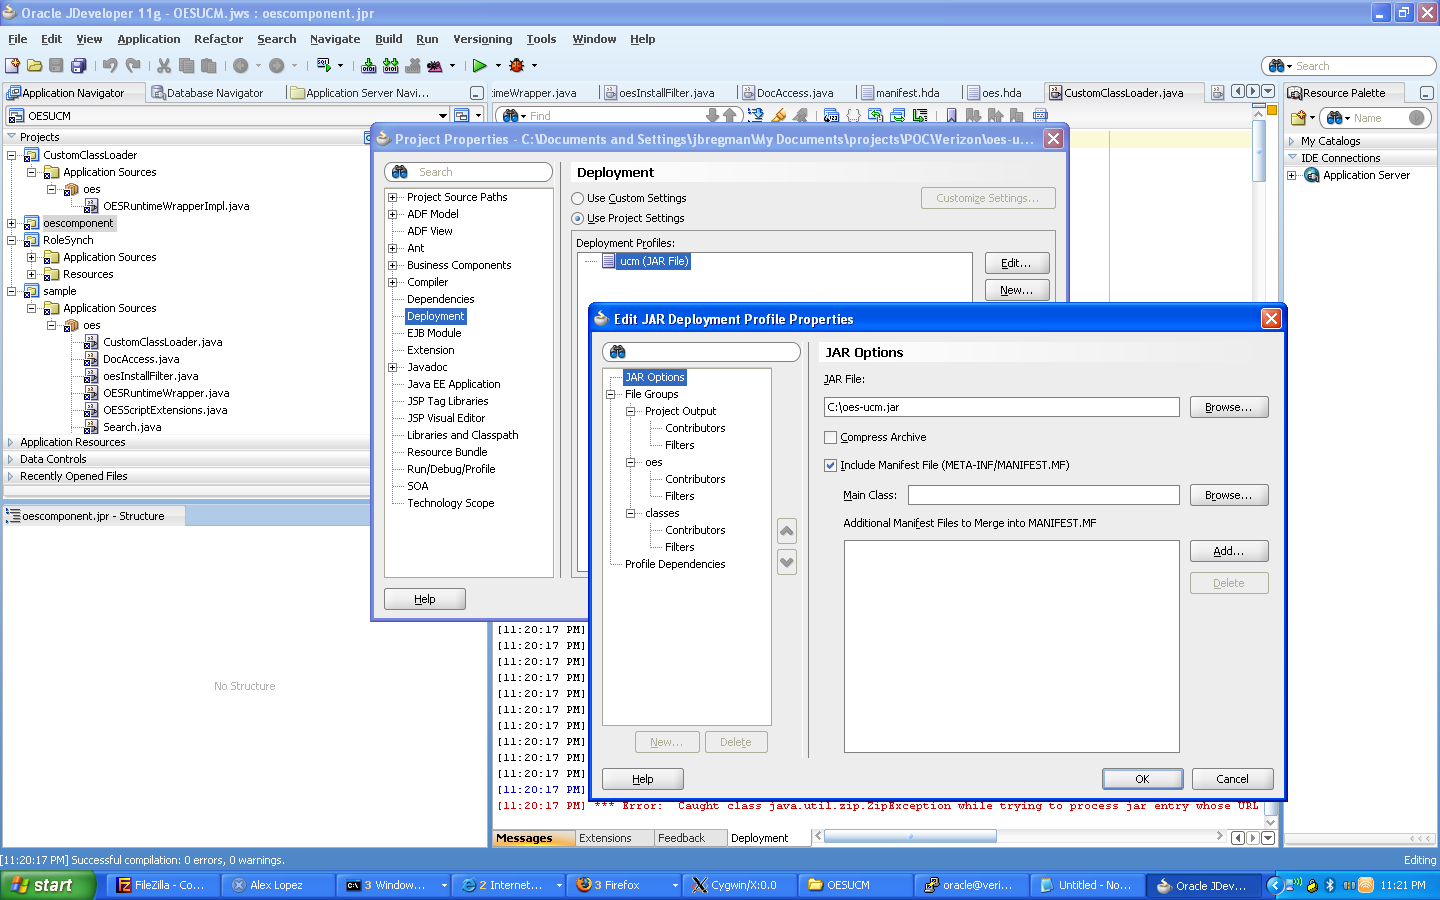This screenshot has width=1440, height=900.
Task: Collapse the Project Output tree node
Action: click(x=631, y=412)
